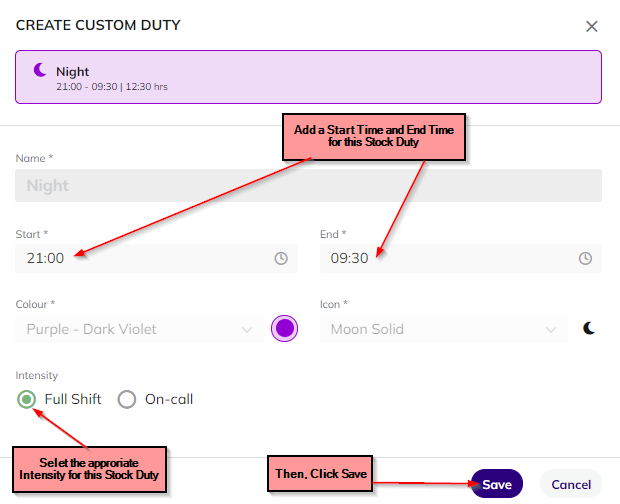The width and height of the screenshot is (620, 504).
Task: Click the '21:00 - 09:30 | 12:30 hrs' text
Action: point(112,87)
